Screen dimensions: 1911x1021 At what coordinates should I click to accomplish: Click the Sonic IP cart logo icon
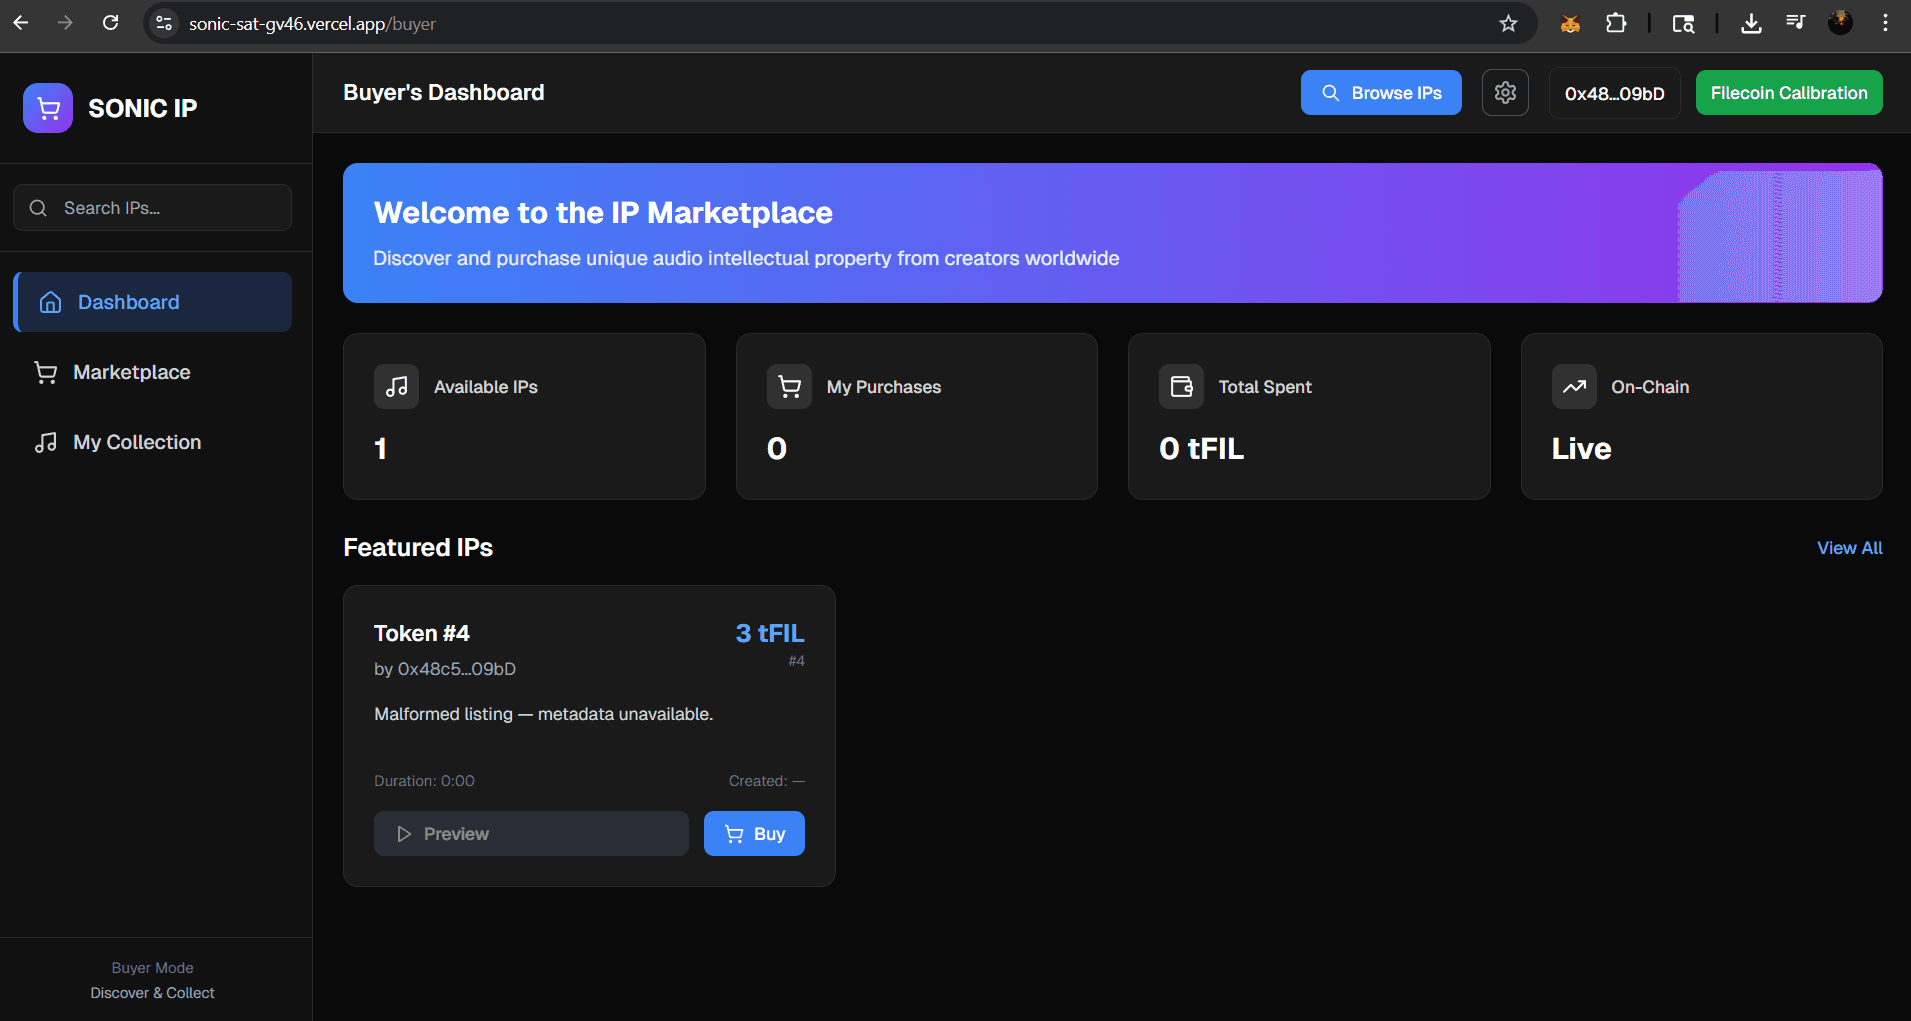coord(48,108)
